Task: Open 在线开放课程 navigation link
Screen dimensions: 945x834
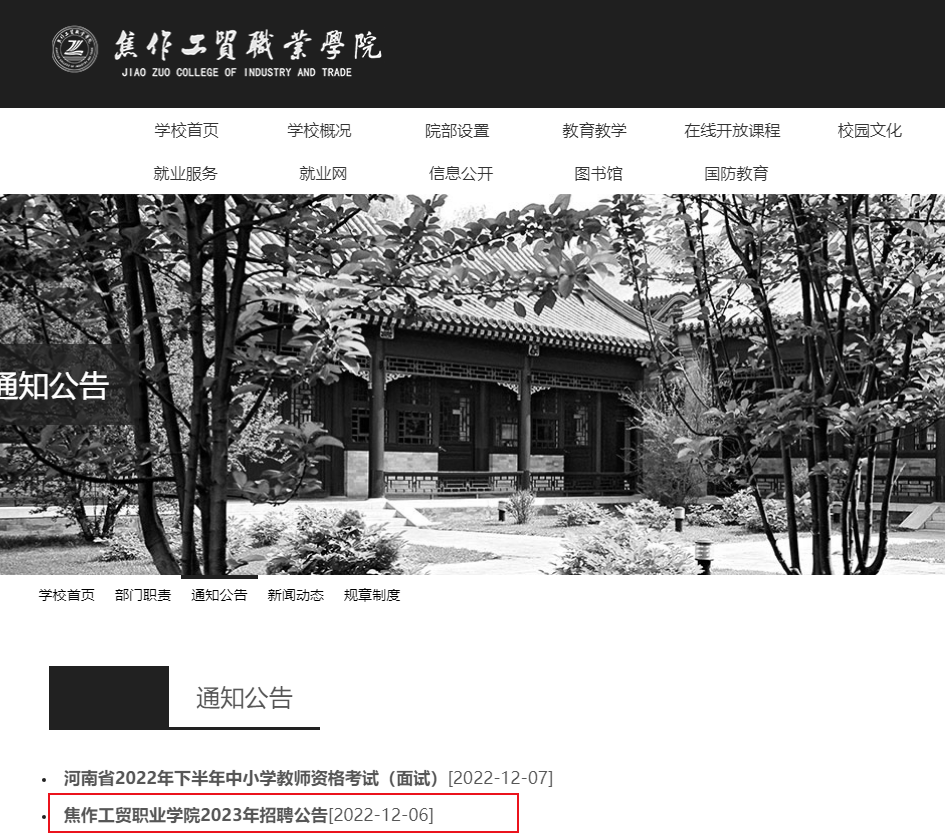Action: (732, 130)
